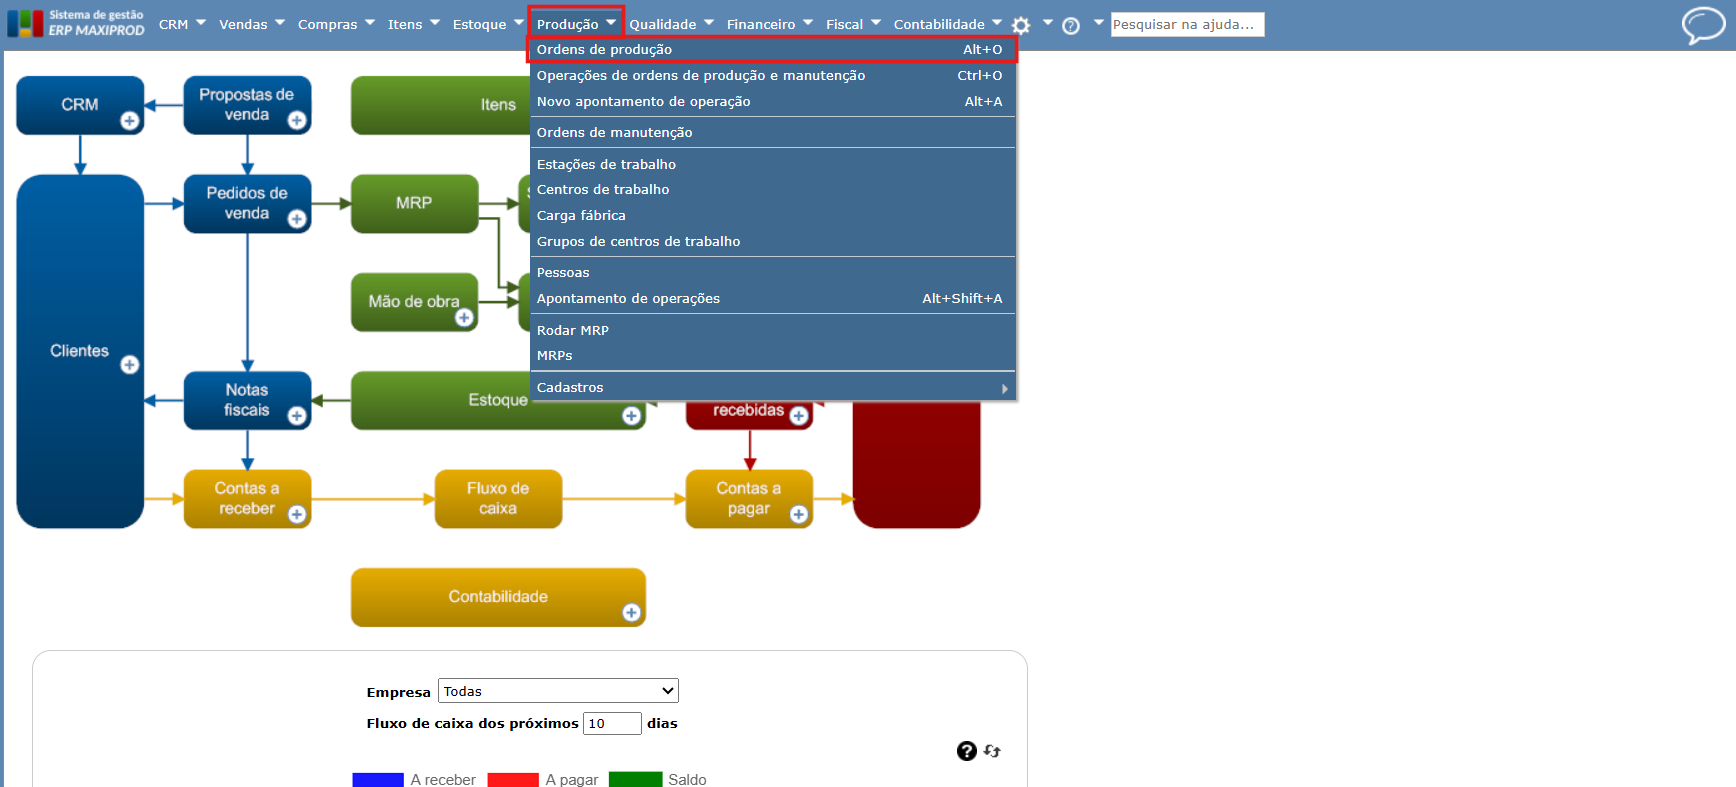The height and width of the screenshot is (787, 1736).
Task: Select Ordens de manutenção
Action: point(773,133)
